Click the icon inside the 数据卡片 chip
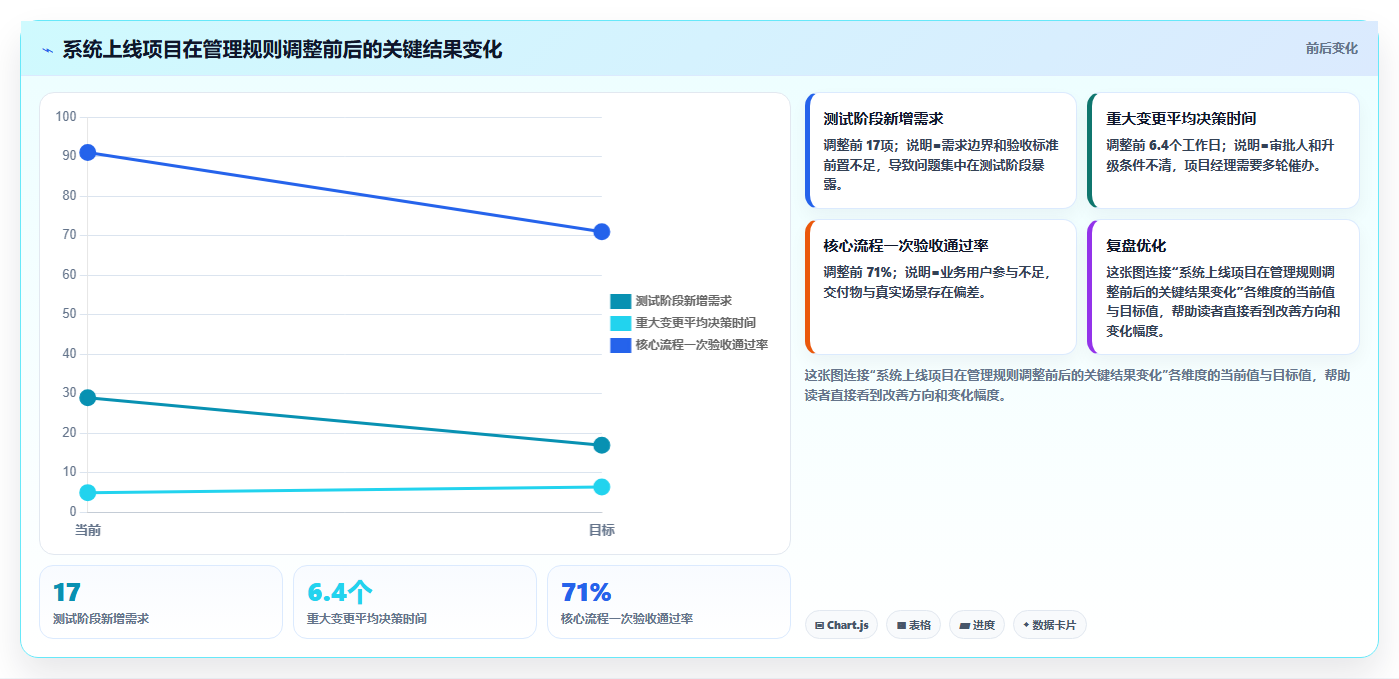The image size is (1399, 679). pyautogui.click(x=1026, y=625)
